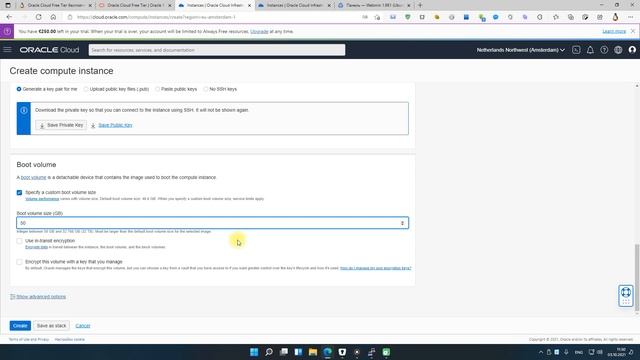Click the encryption key management help link
Image resolution: width=640 pixels, height=360 pixels.
pyautogui.click(x=376, y=268)
